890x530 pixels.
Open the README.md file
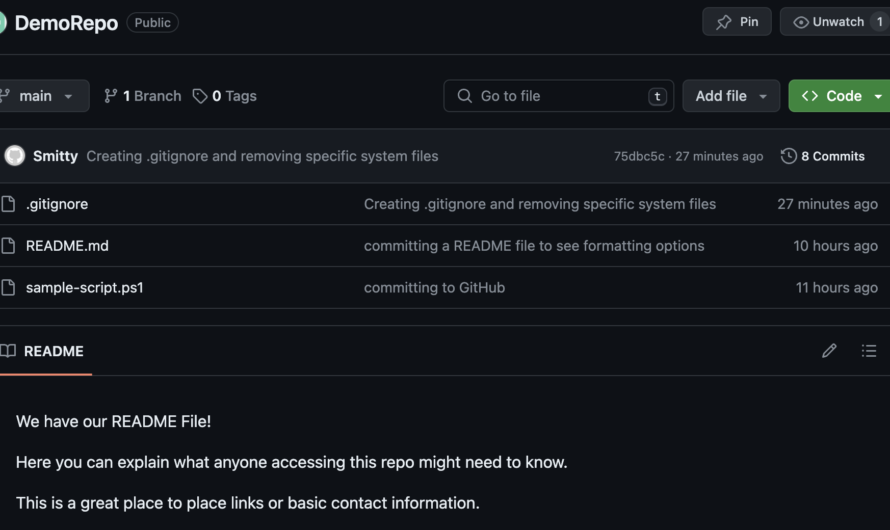67,246
